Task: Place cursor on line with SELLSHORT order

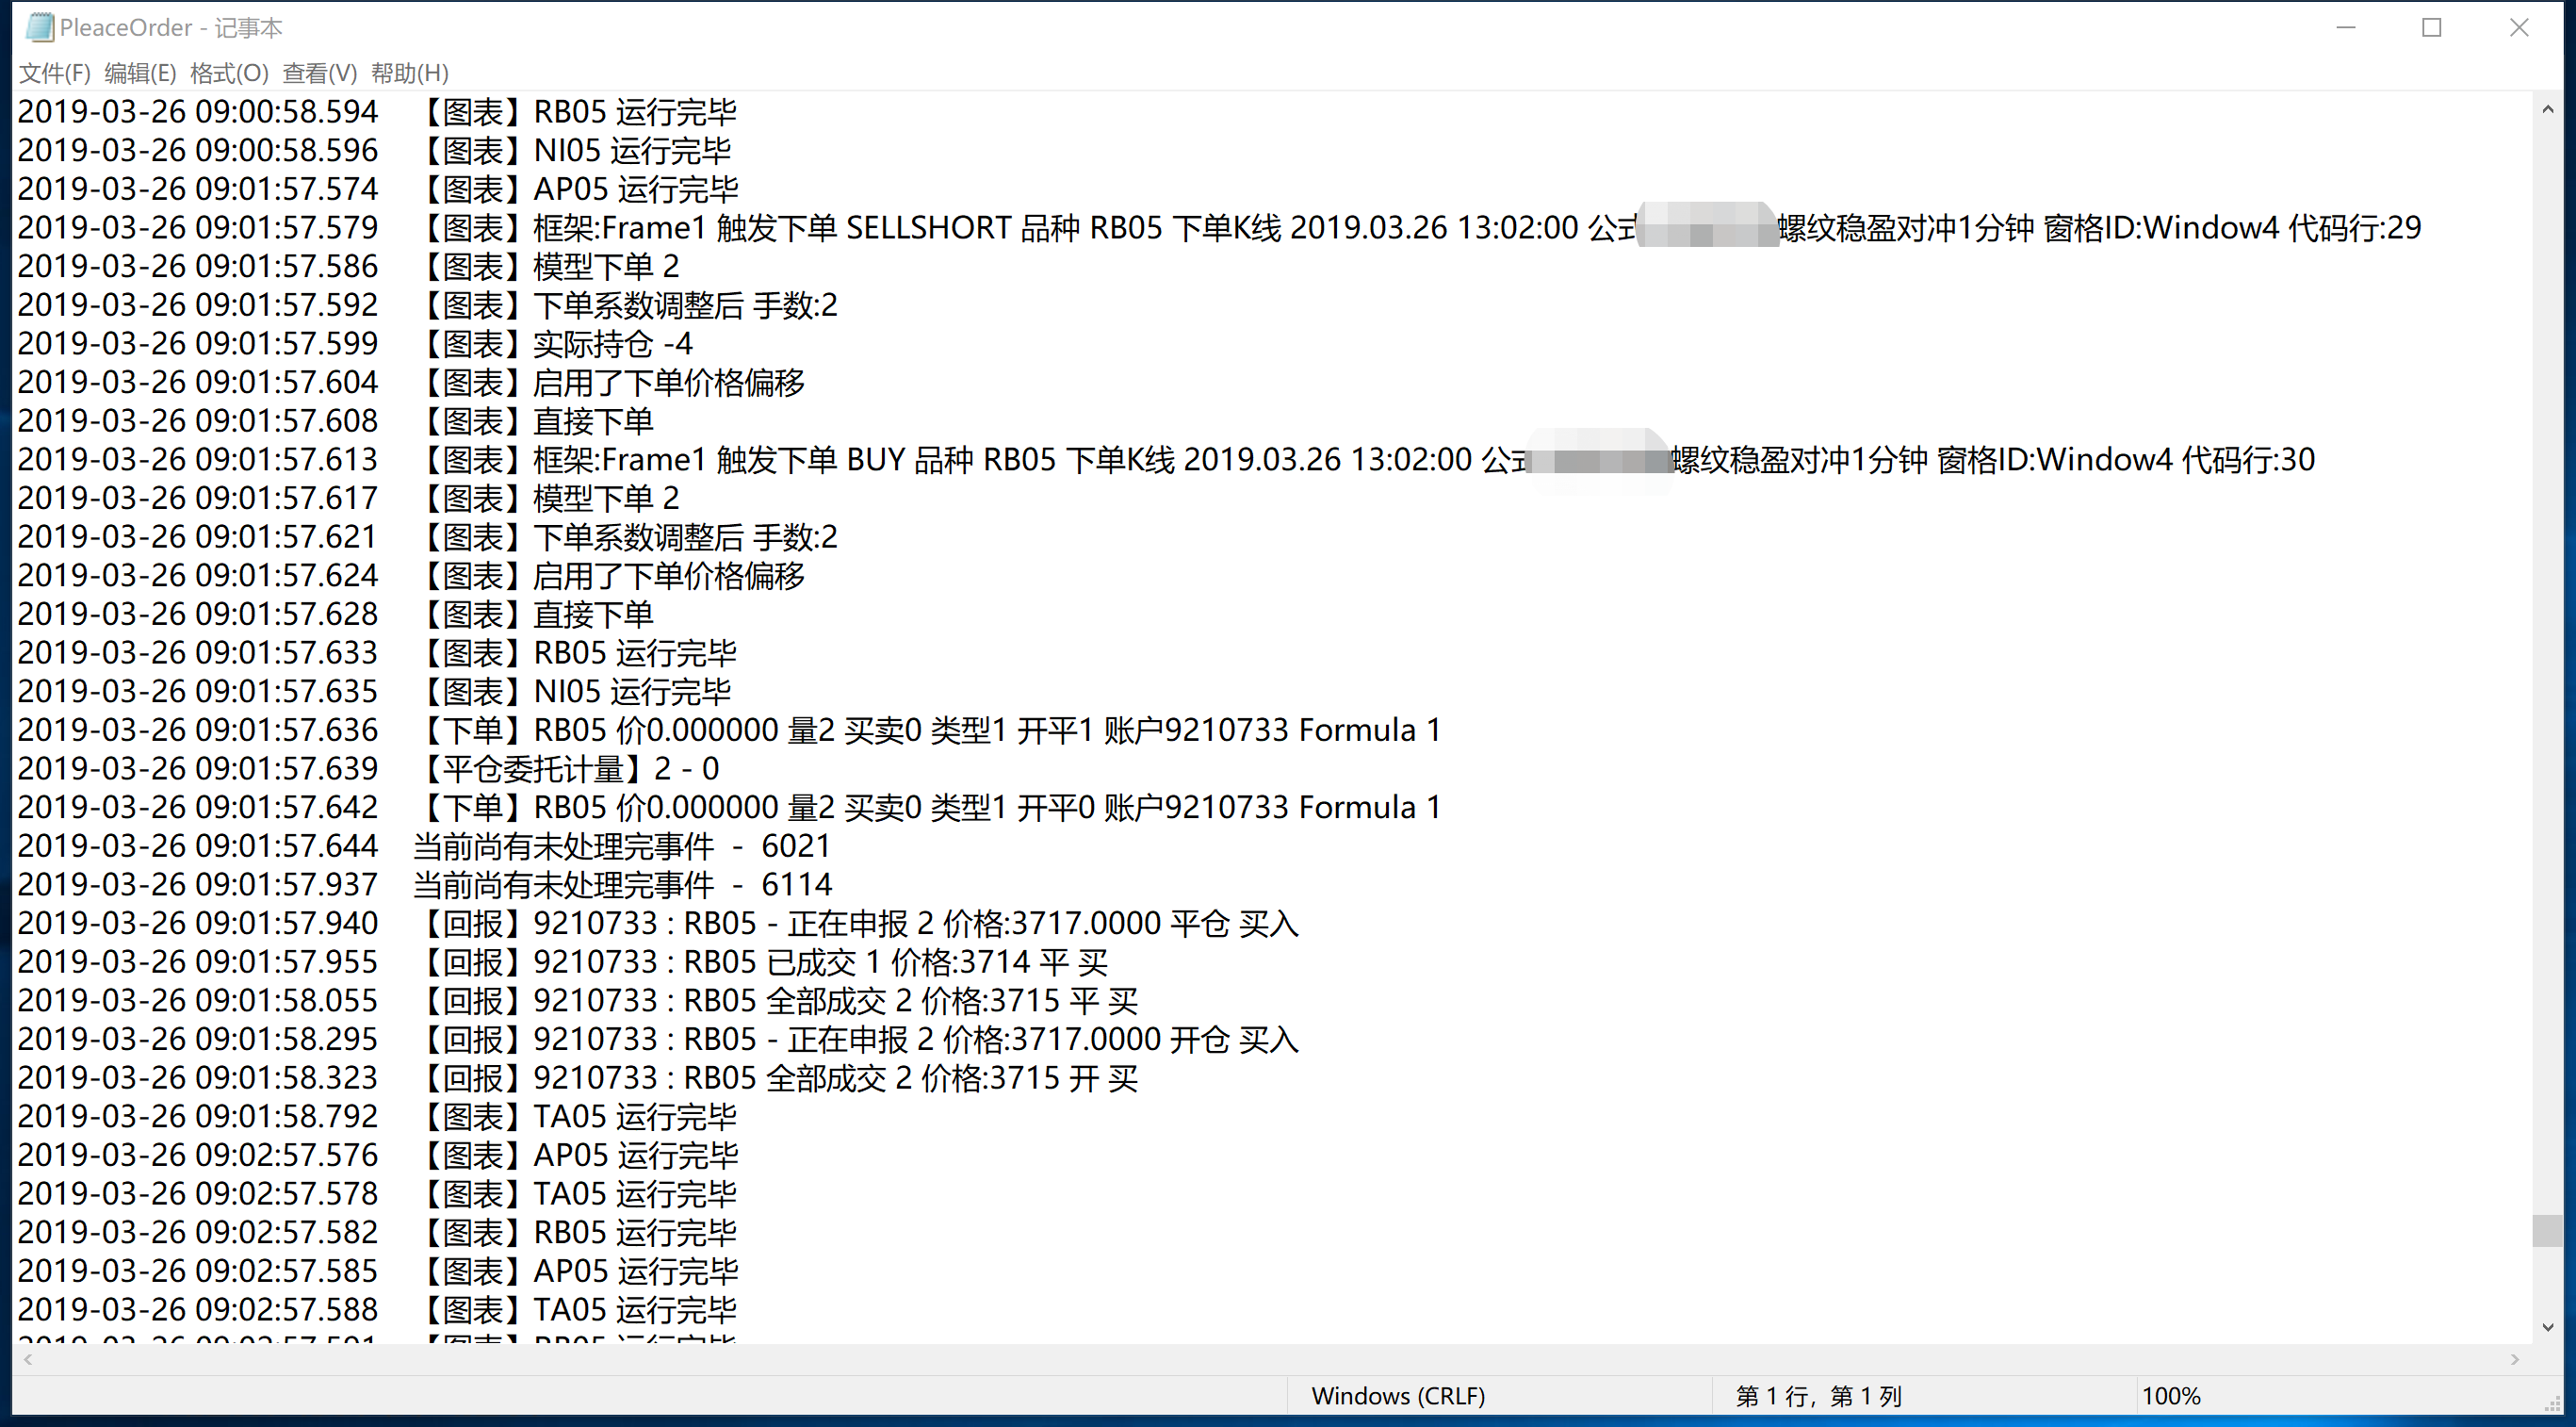Action: click(x=930, y=228)
